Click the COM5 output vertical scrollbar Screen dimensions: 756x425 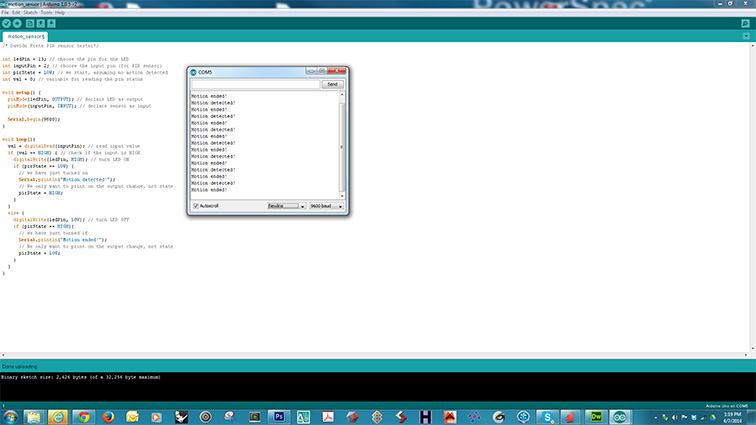(x=342, y=147)
